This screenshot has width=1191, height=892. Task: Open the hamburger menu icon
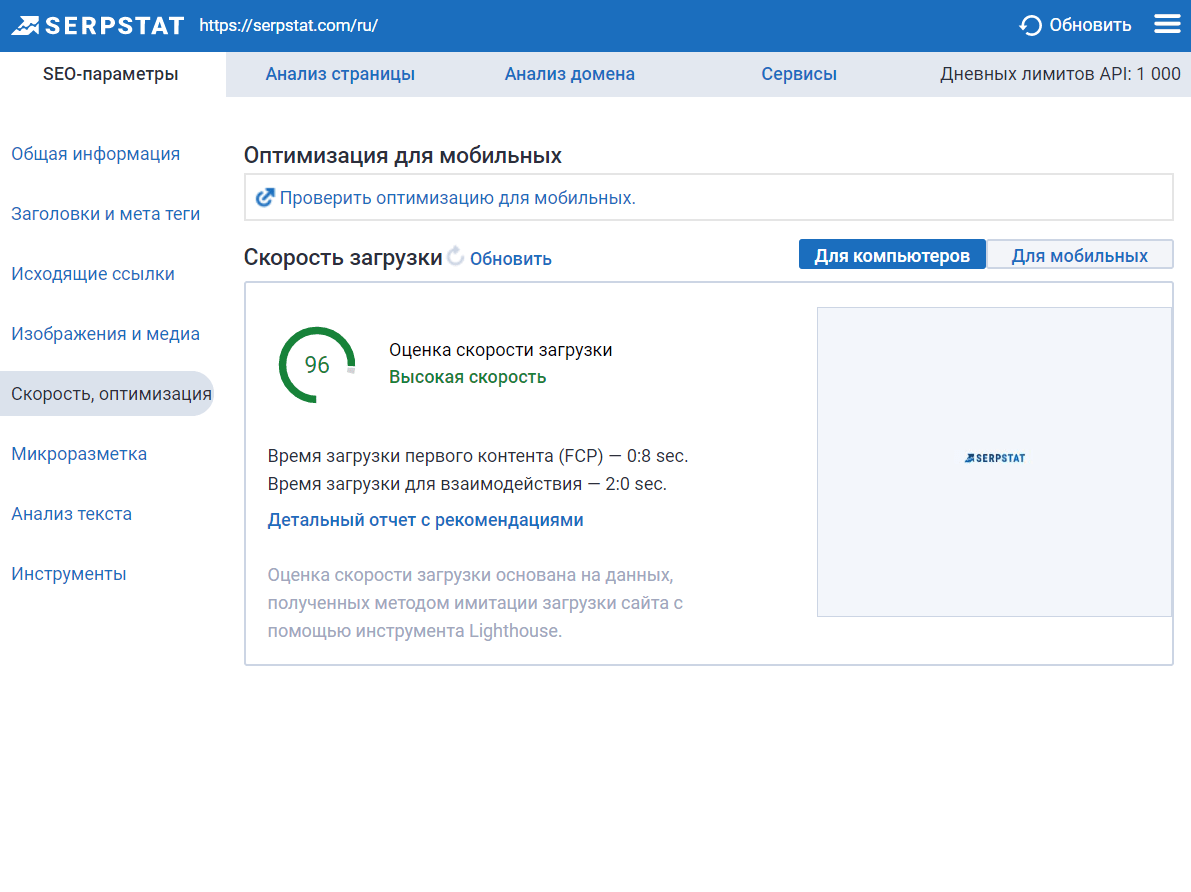click(1167, 24)
